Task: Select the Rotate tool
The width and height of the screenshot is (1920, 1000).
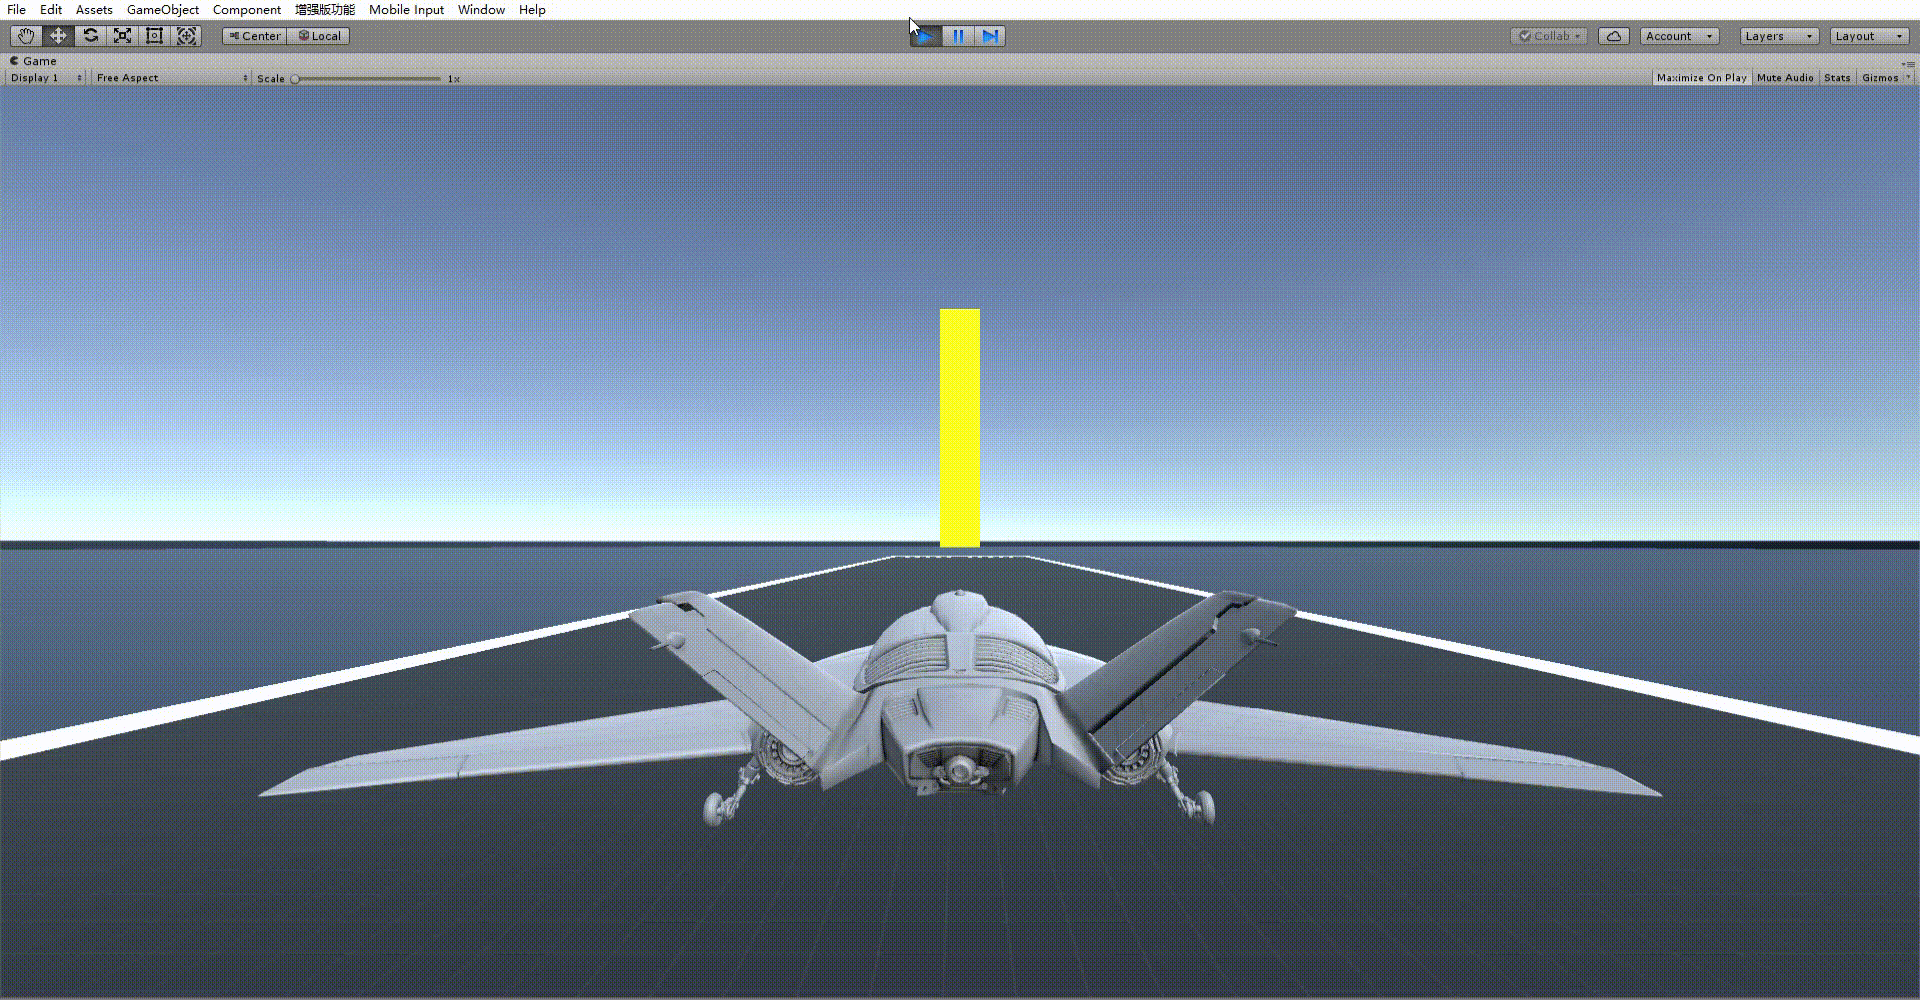Action: tap(90, 35)
